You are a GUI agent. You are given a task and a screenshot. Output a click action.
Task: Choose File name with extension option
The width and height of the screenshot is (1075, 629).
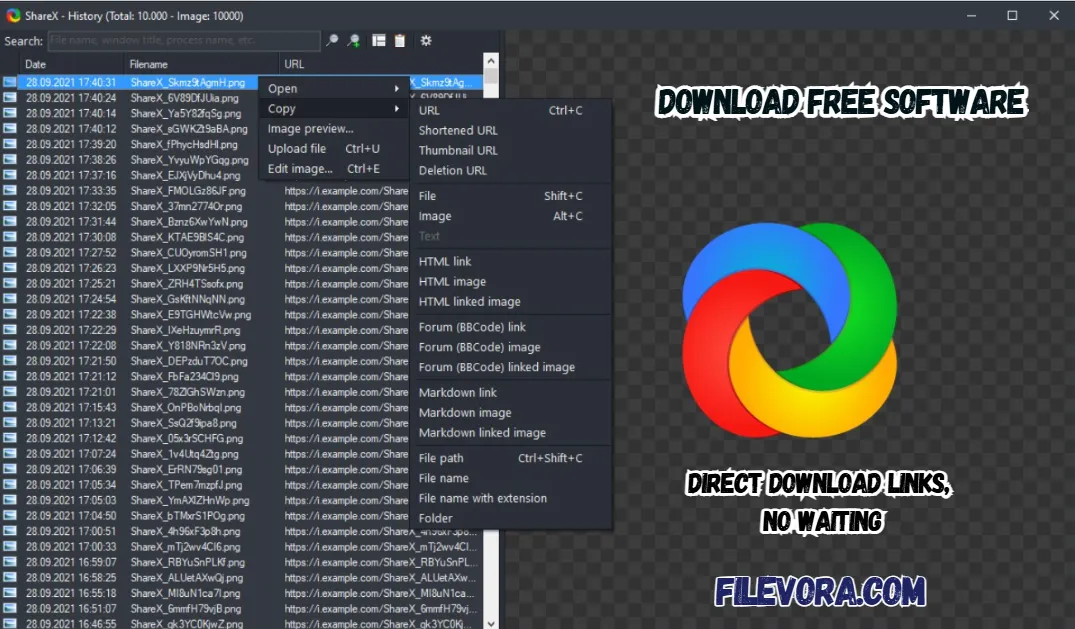[483, 498]
